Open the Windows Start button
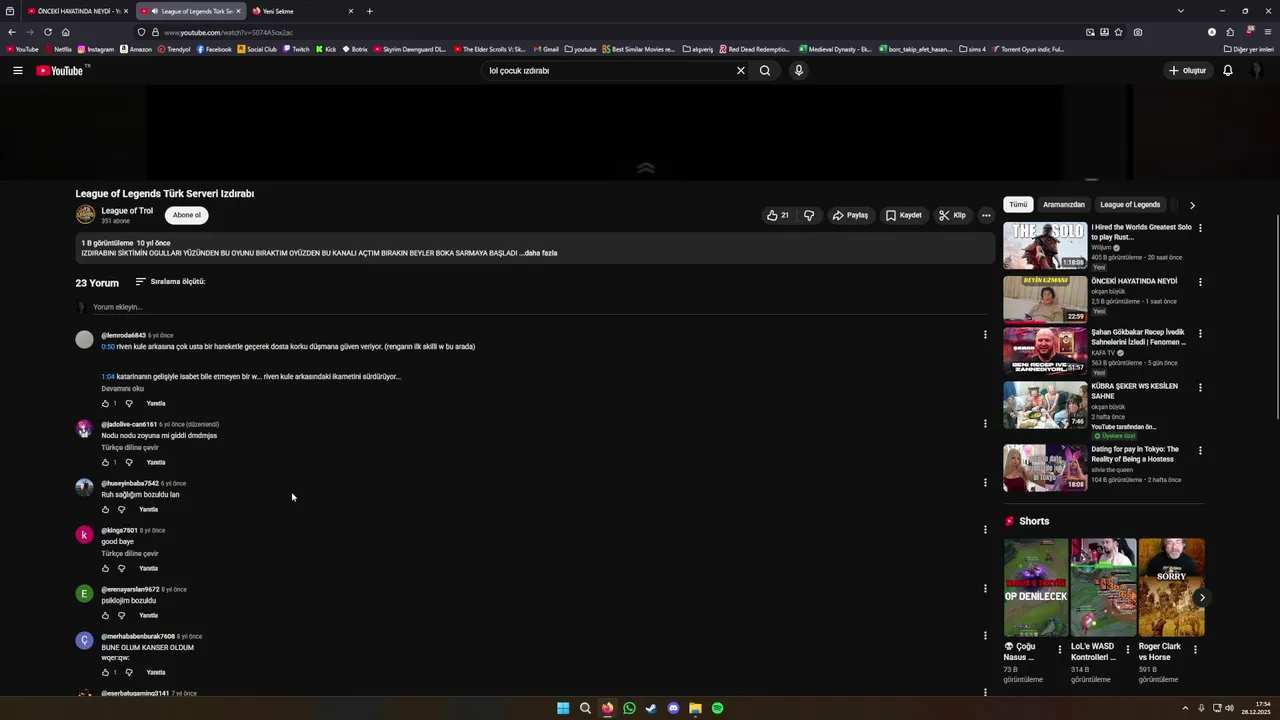Viewport: 1280px width, 720px height. pos(563,708)
